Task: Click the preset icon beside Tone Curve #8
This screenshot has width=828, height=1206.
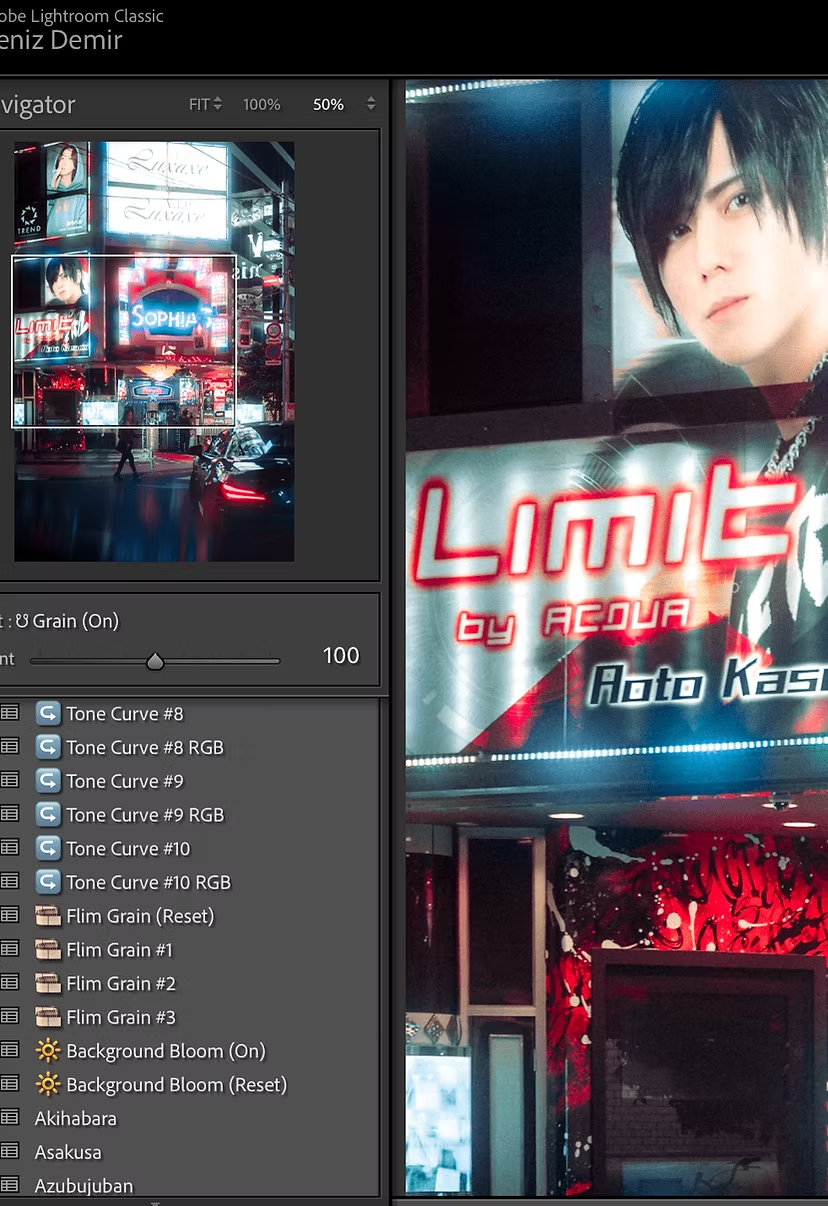Action: [x=9, y=714]
